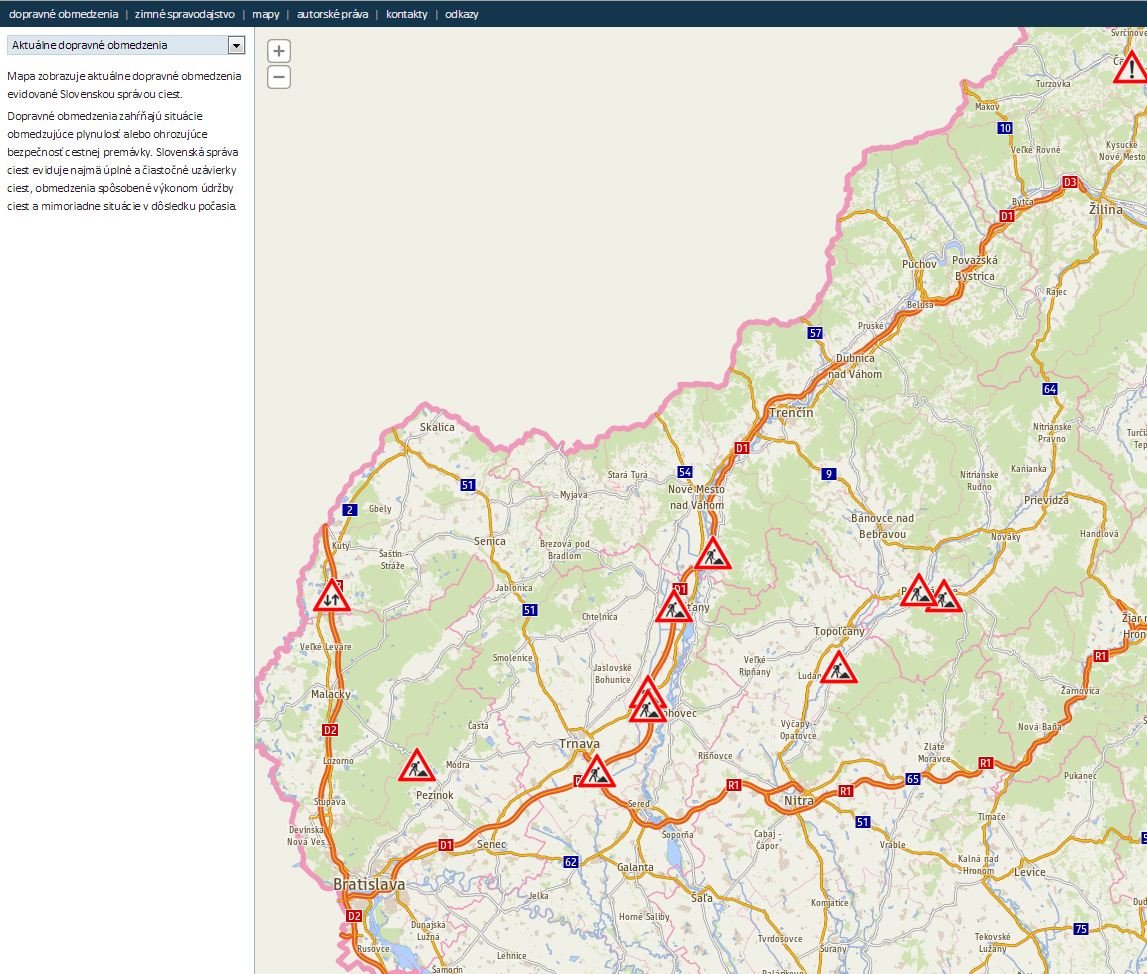Click the zoom in plus button
This screenshot has height=974, width=1147.
click(x=279, y=52)
